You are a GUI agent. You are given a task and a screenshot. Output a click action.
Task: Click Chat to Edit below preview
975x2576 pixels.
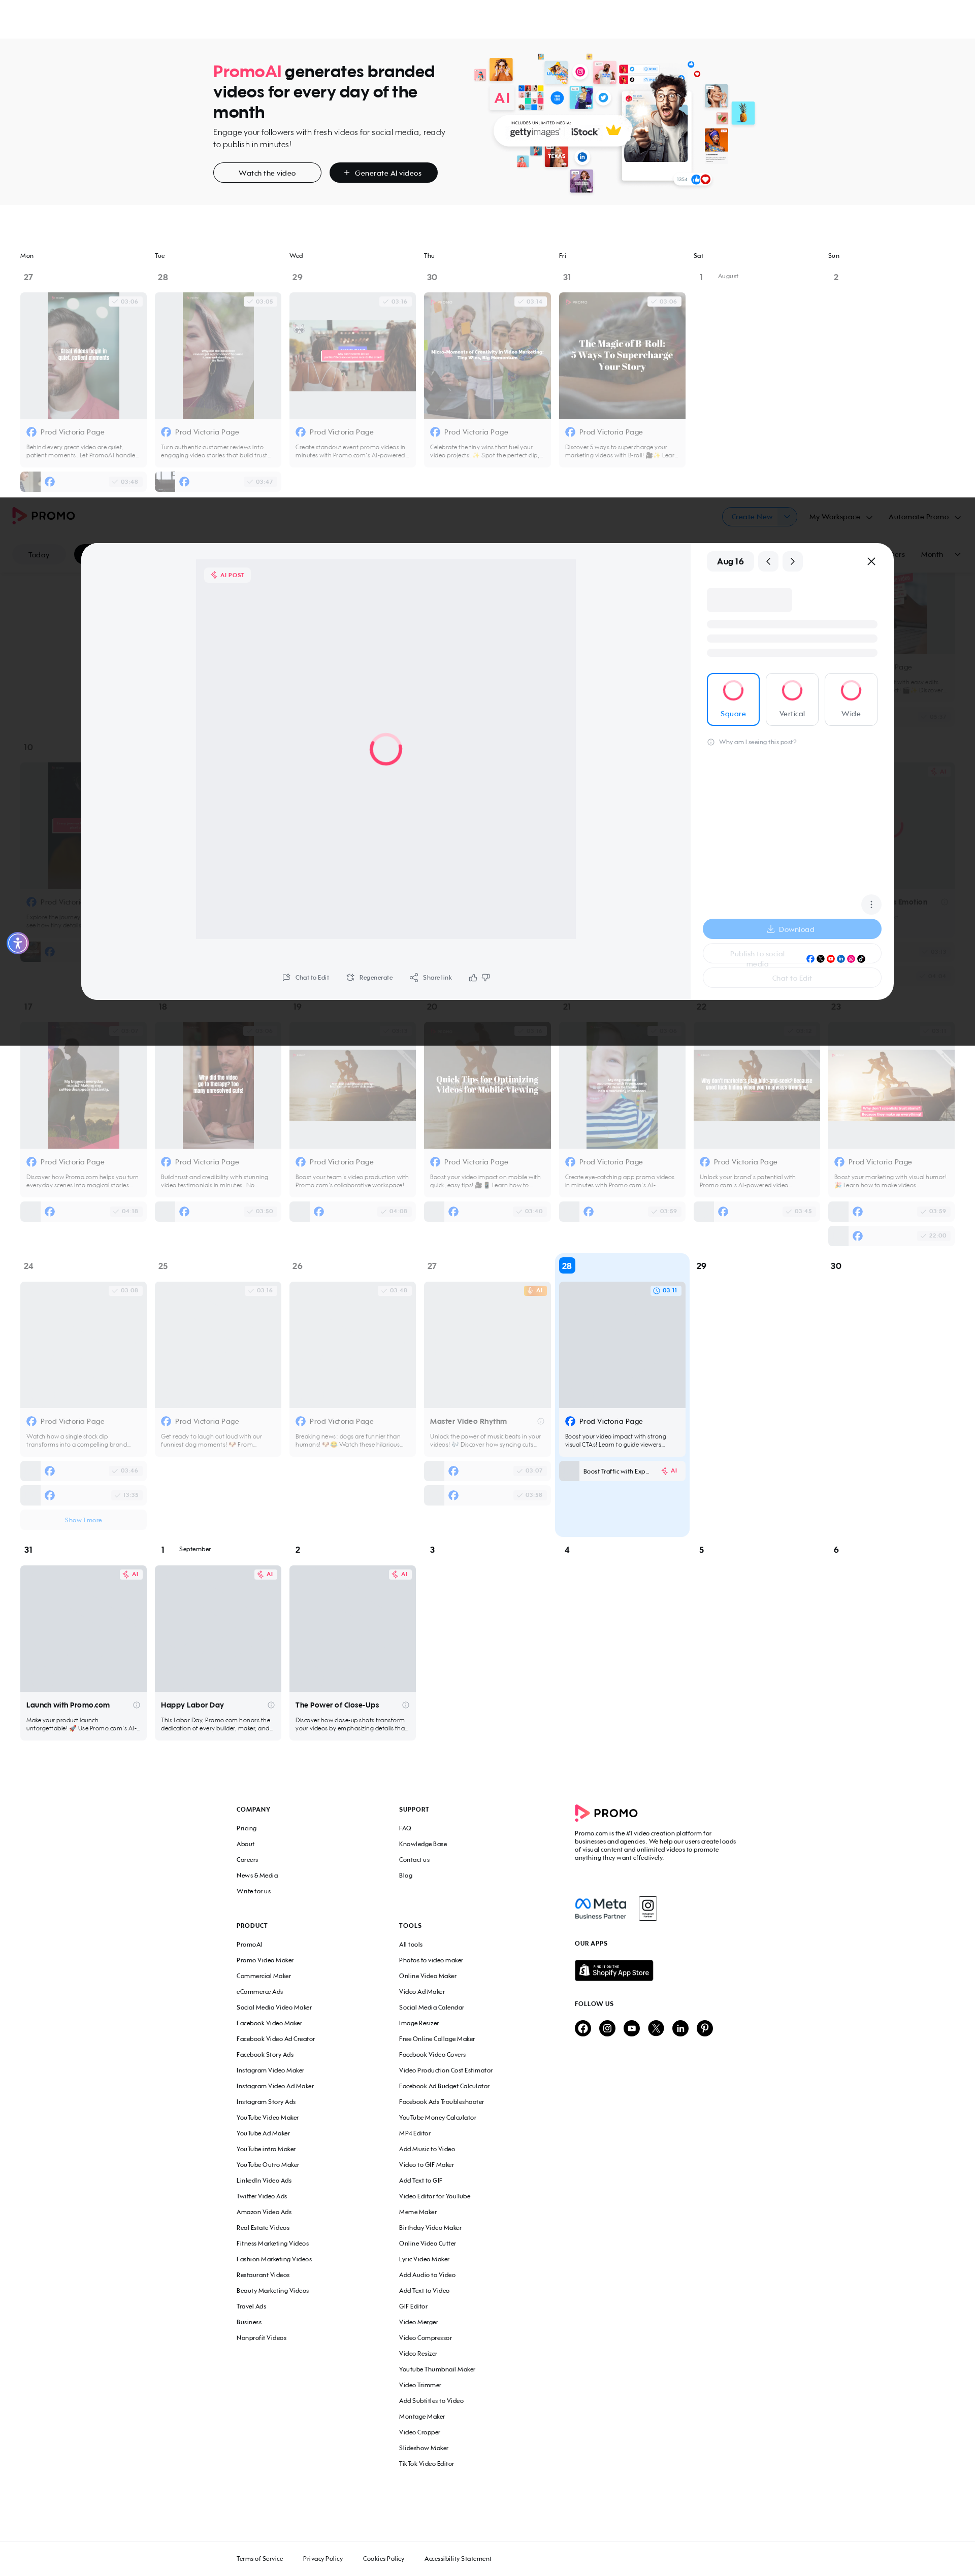click(x=305, y=977)
